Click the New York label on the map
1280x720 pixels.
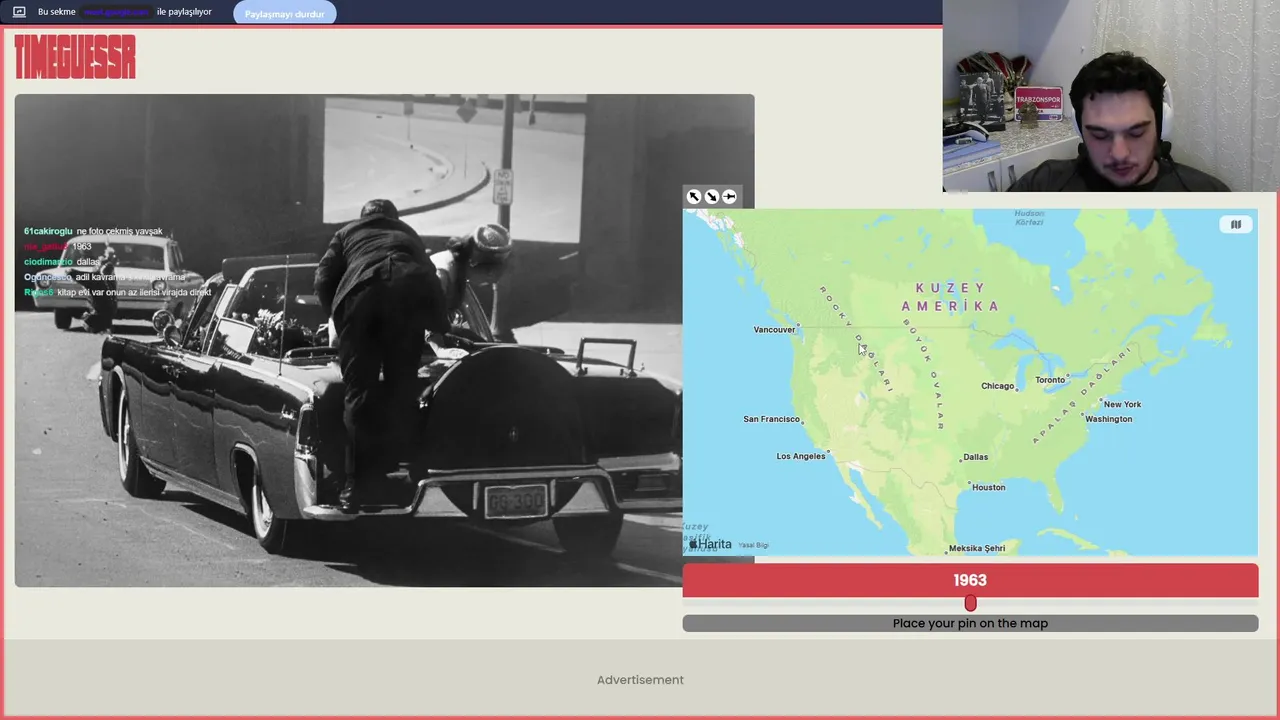tap(1122, 404)
